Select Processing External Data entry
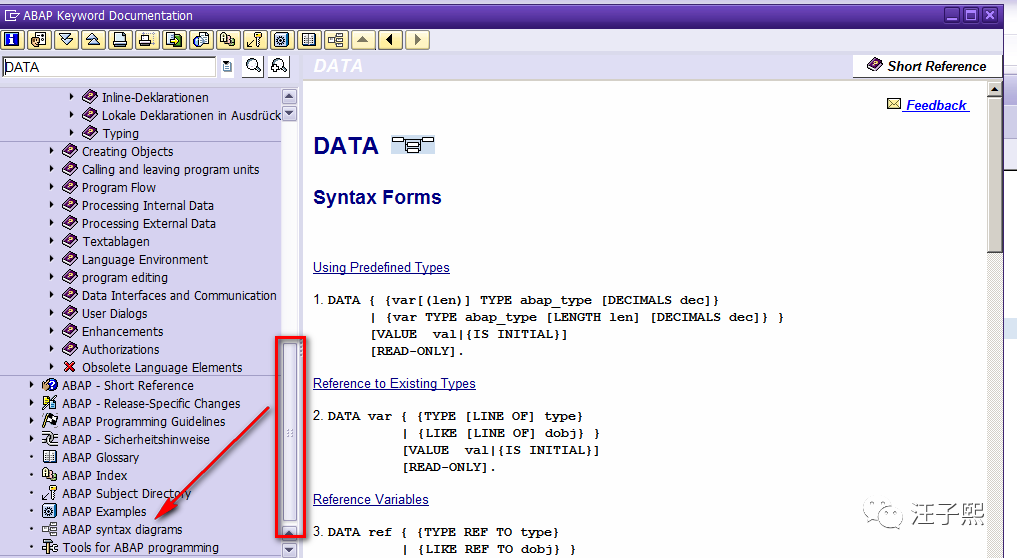Viewport: 1017px width, 558px height. (149, 223)
